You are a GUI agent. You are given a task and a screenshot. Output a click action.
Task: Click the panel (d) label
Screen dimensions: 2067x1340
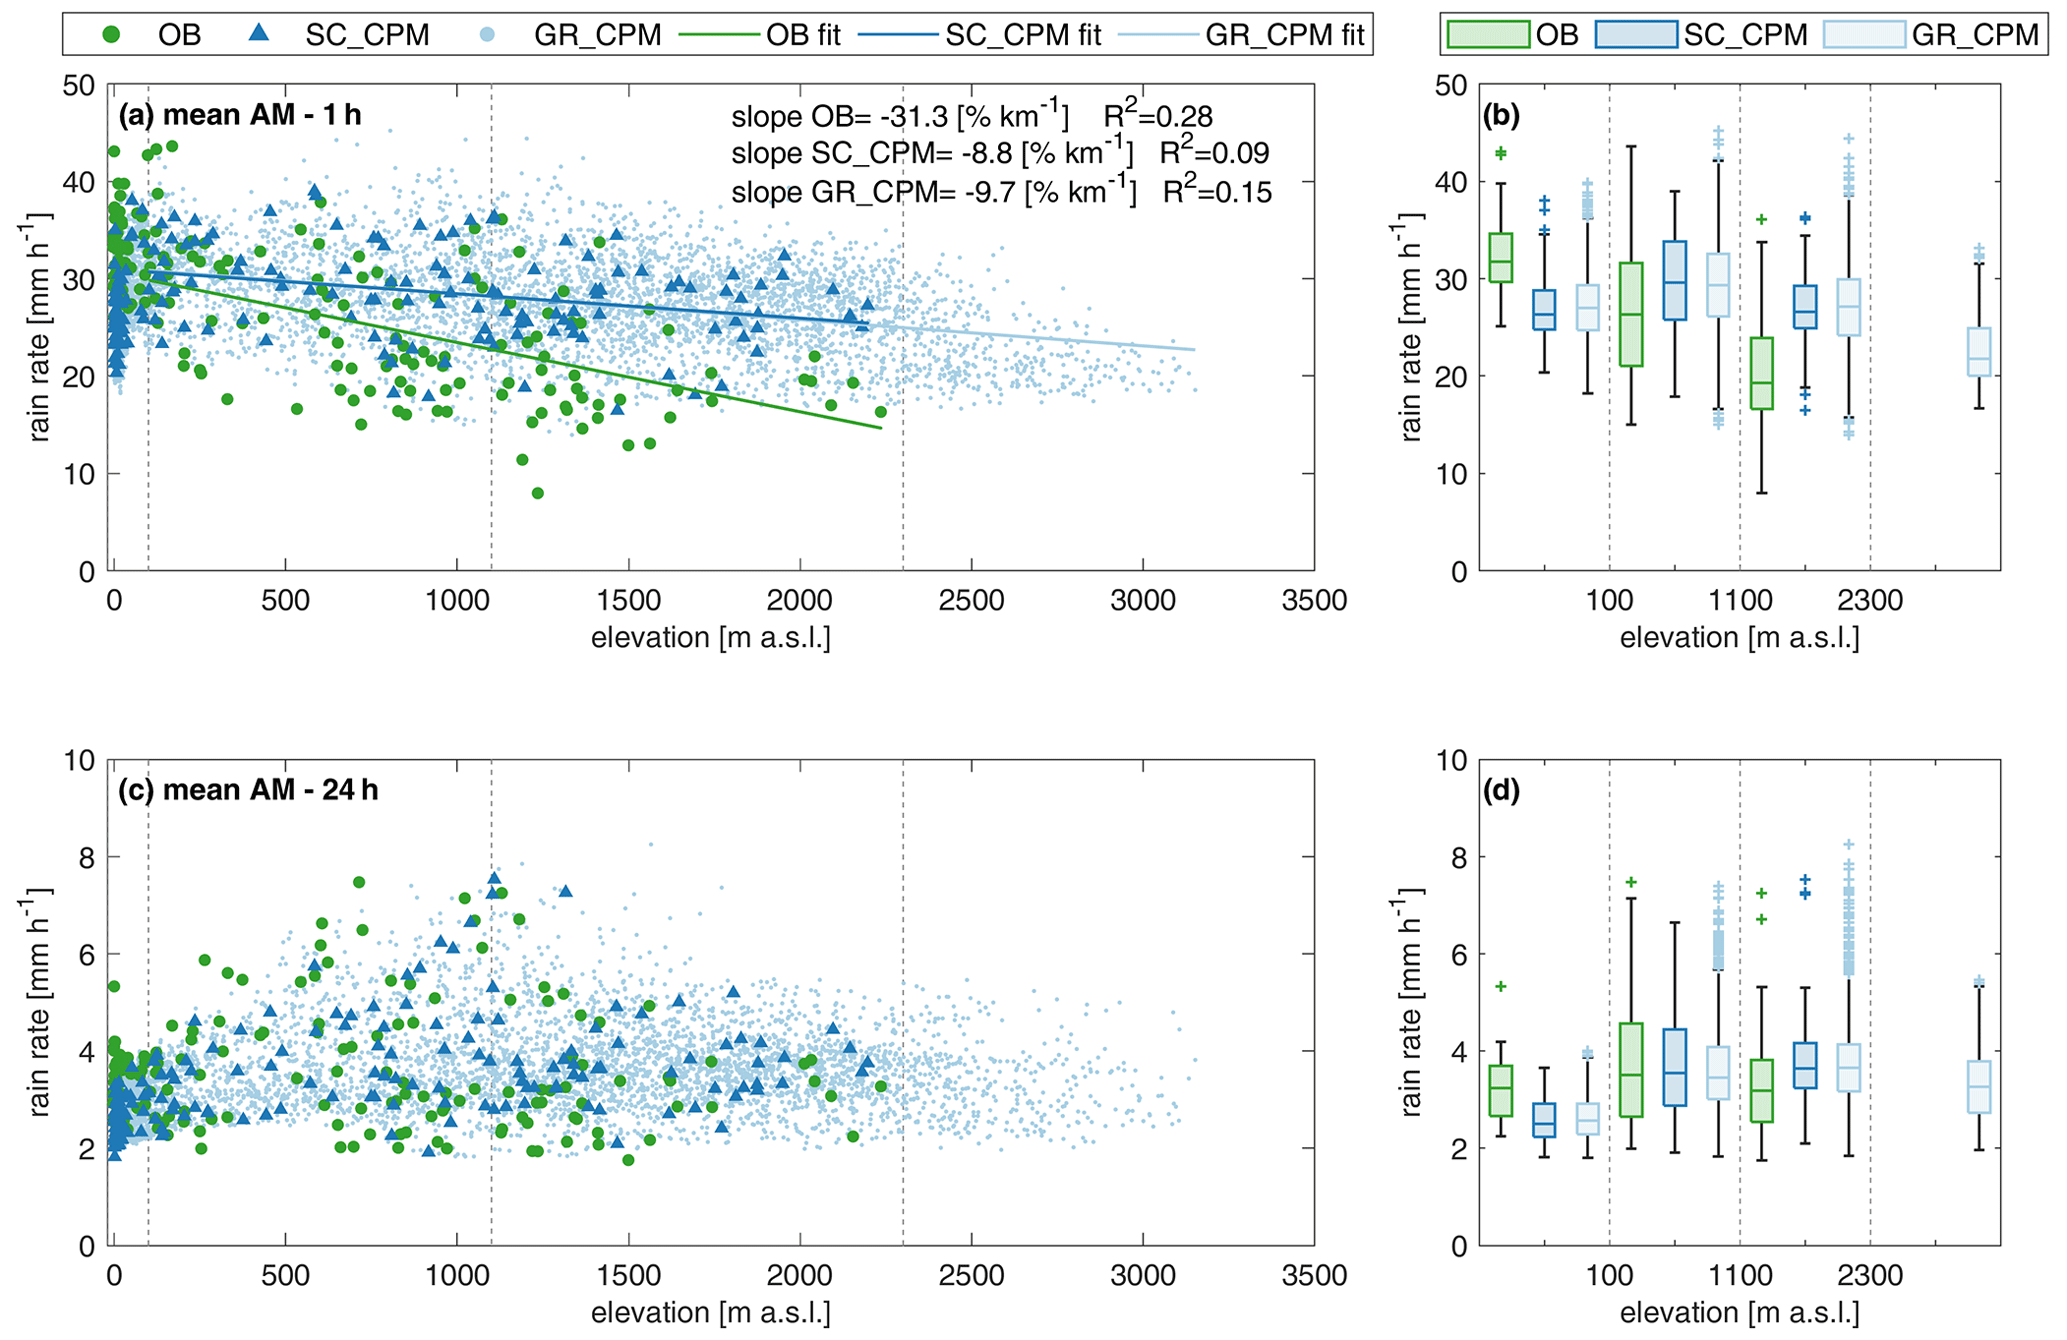click(x=1501, y=791)
